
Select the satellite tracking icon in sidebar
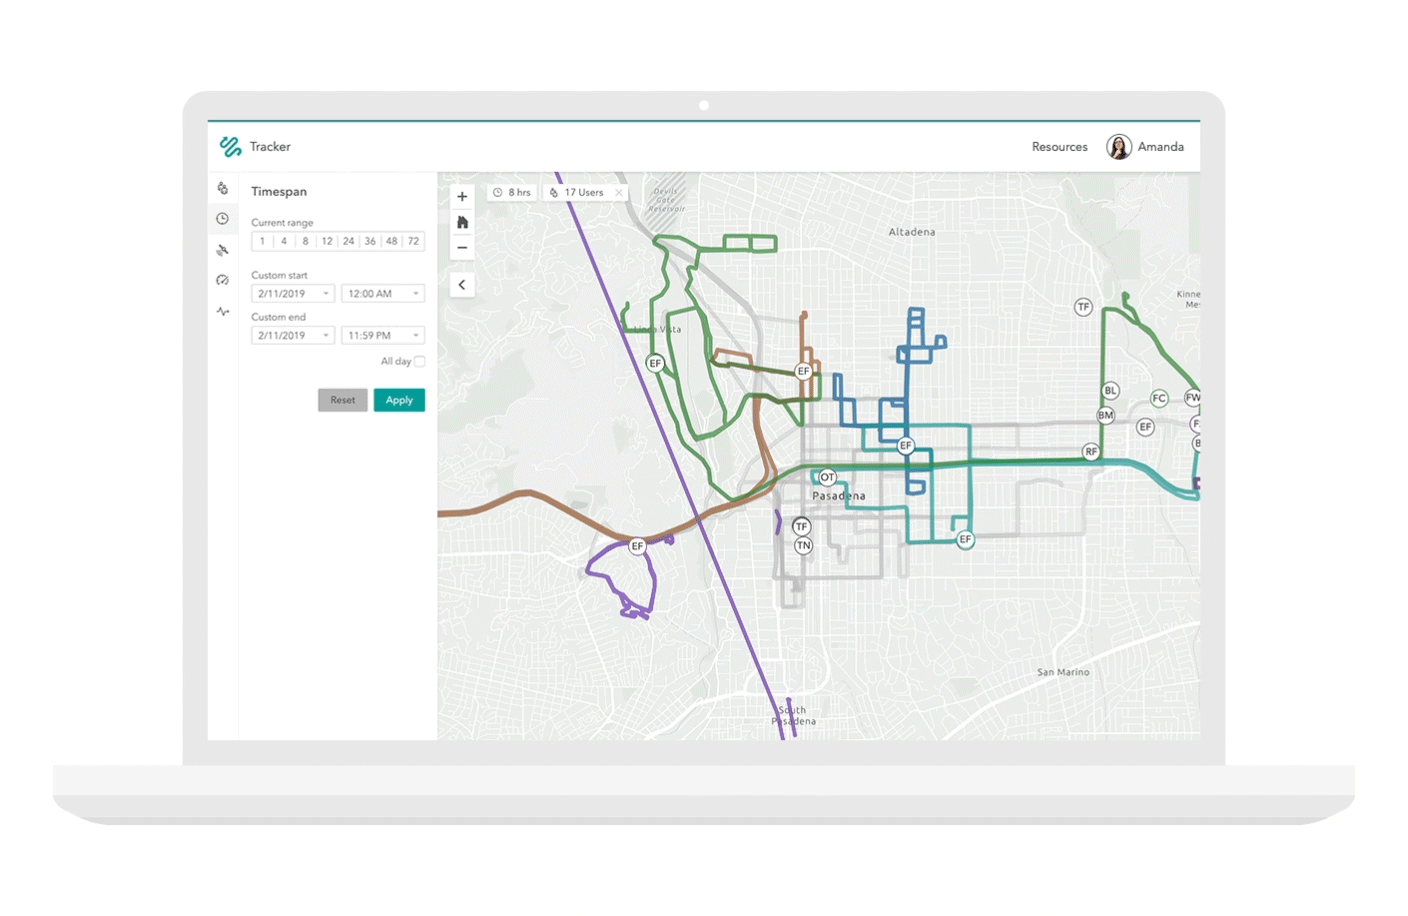pos(222,250)
